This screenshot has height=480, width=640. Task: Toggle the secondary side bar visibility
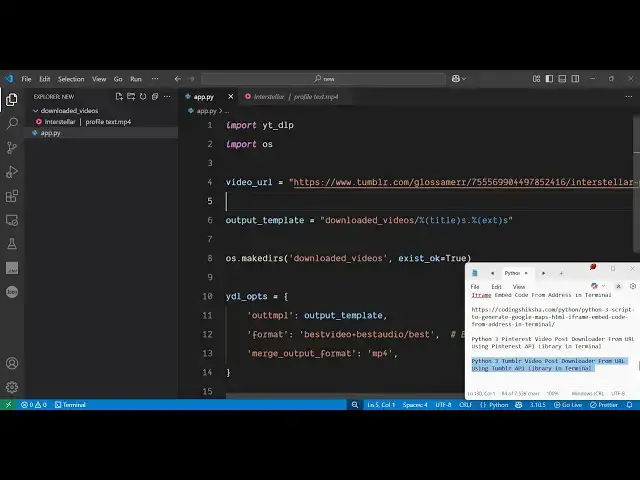575,78
